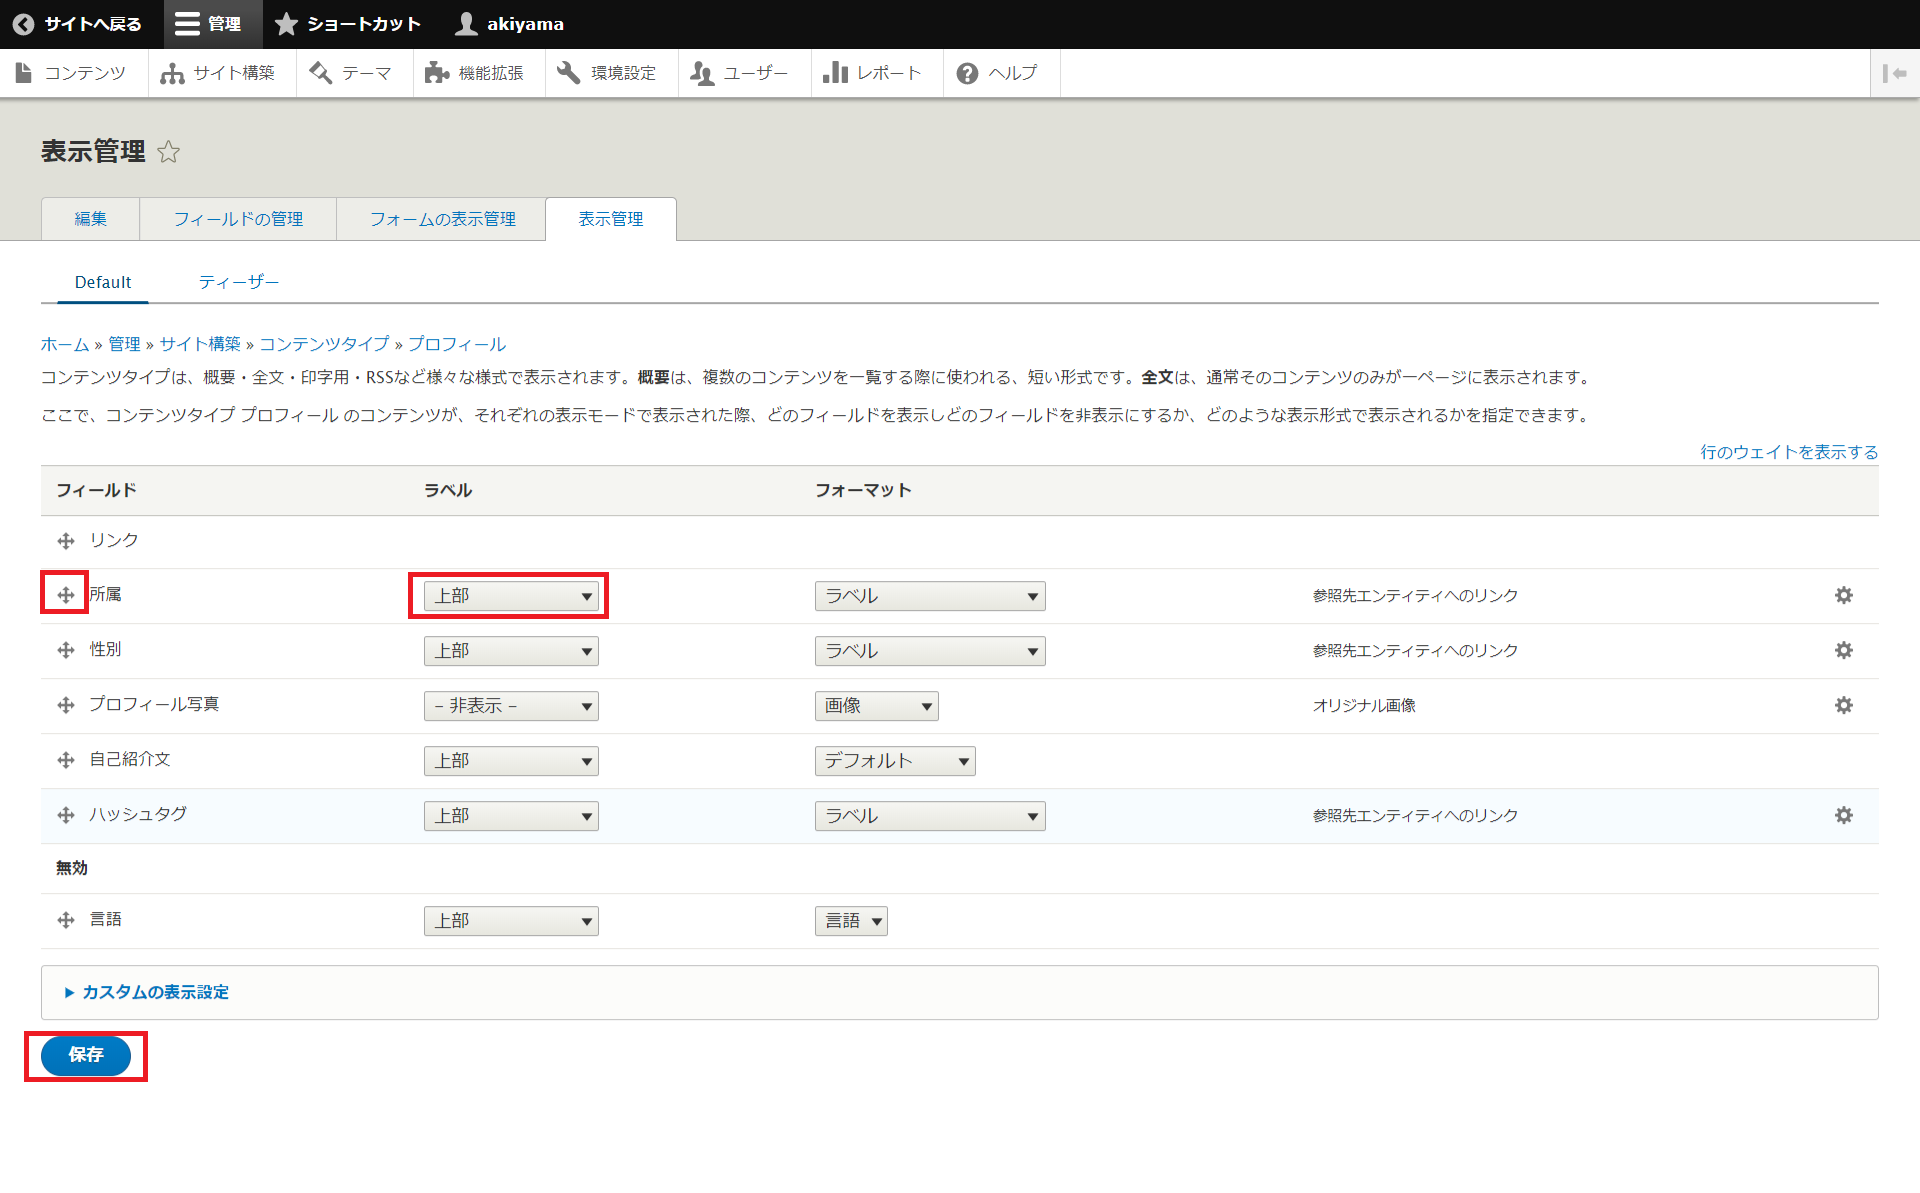Click the drag handle for 自己紹介文
Viewport: 1920px width, 1193px height.
66,761
